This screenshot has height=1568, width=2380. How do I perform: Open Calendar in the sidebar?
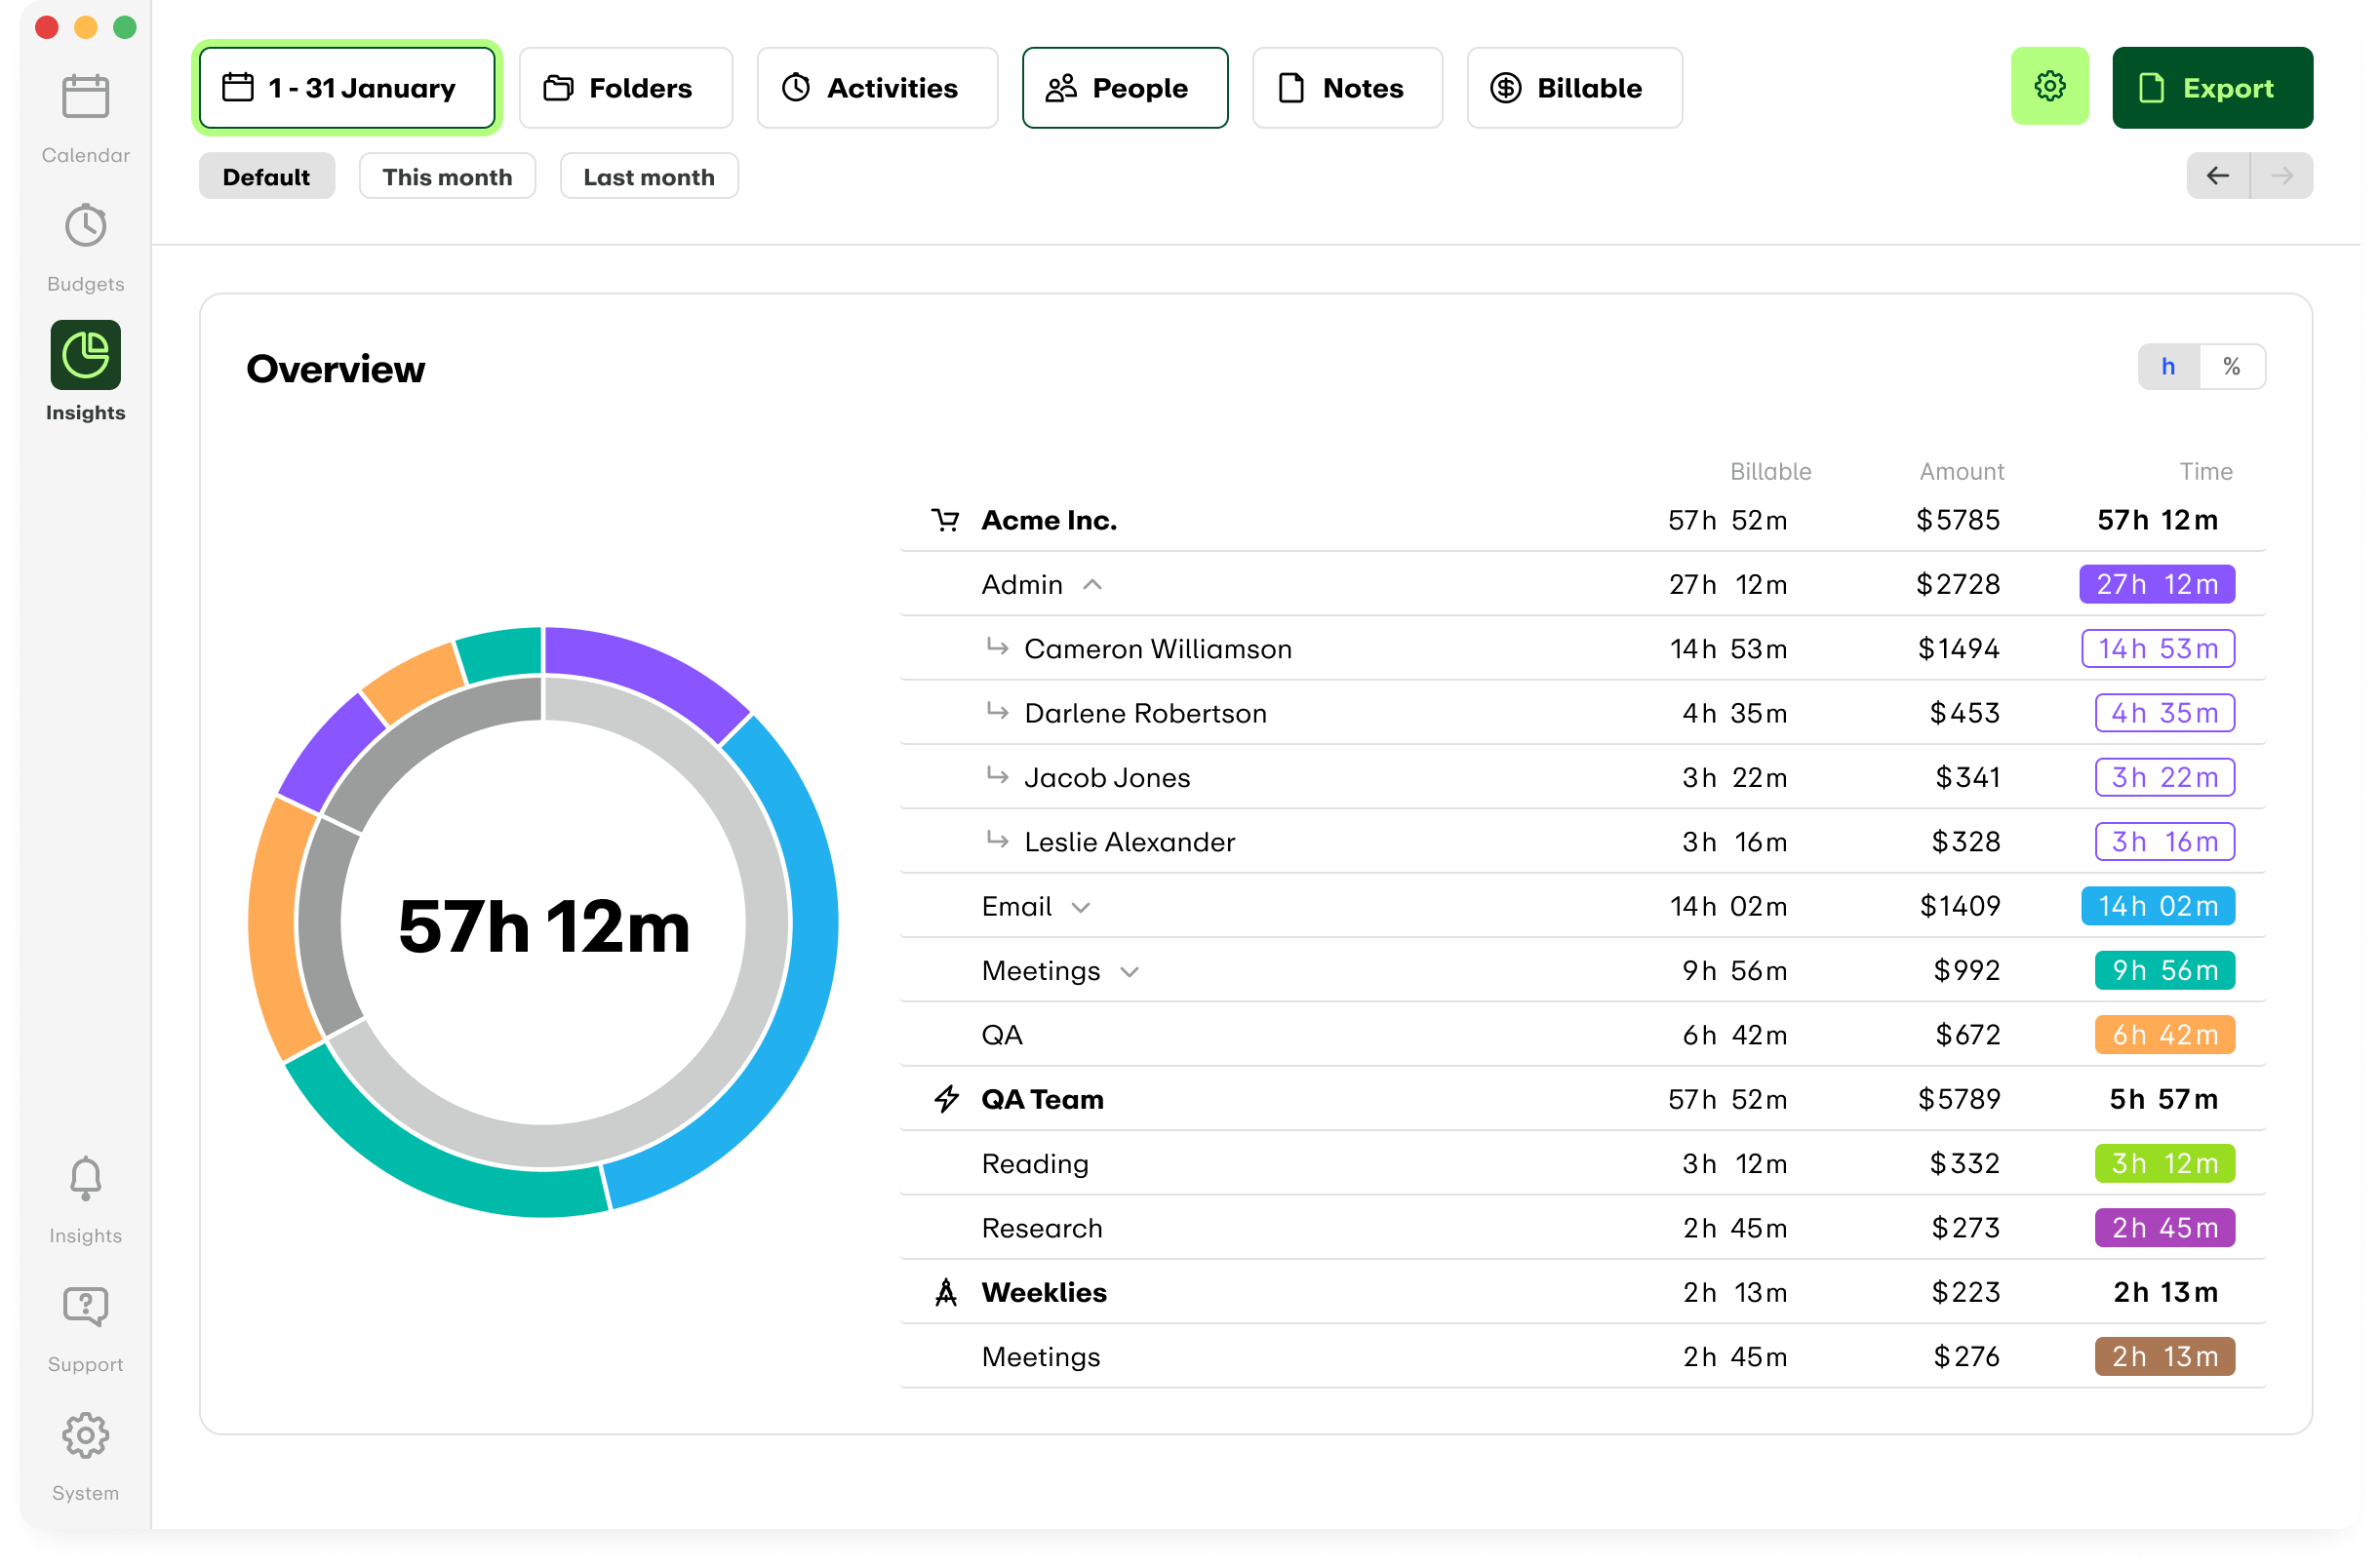coord(85,97)
